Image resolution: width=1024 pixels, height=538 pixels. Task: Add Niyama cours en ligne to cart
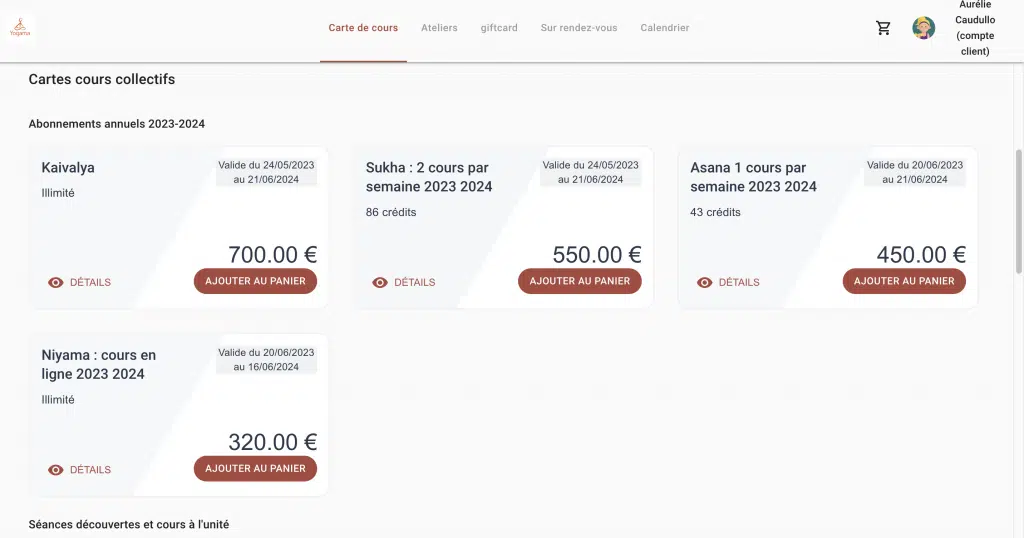click(x=255, y=468)
